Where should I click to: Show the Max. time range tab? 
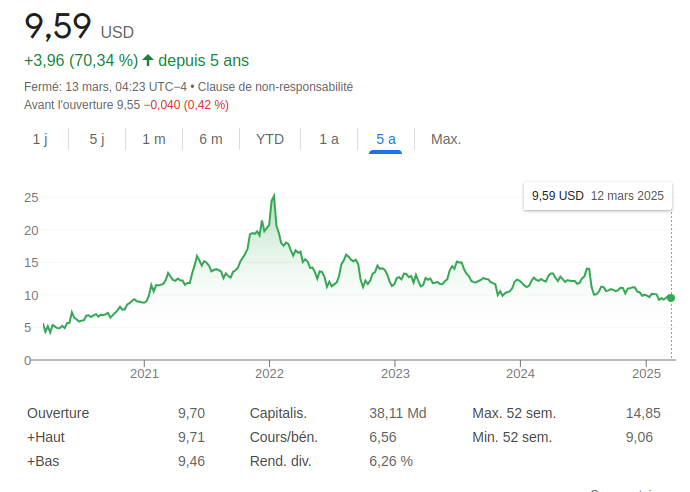click(446, 139)
